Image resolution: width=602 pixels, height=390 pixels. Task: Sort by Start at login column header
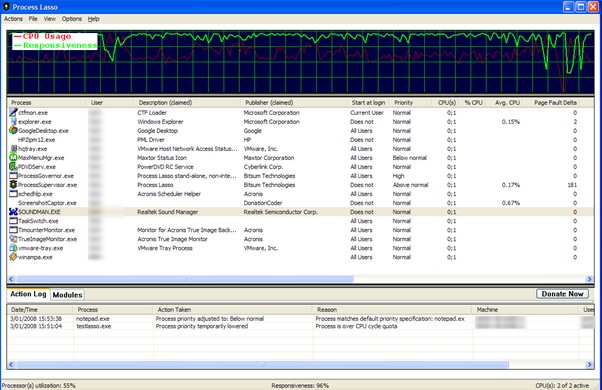click(x=368, y=102)
